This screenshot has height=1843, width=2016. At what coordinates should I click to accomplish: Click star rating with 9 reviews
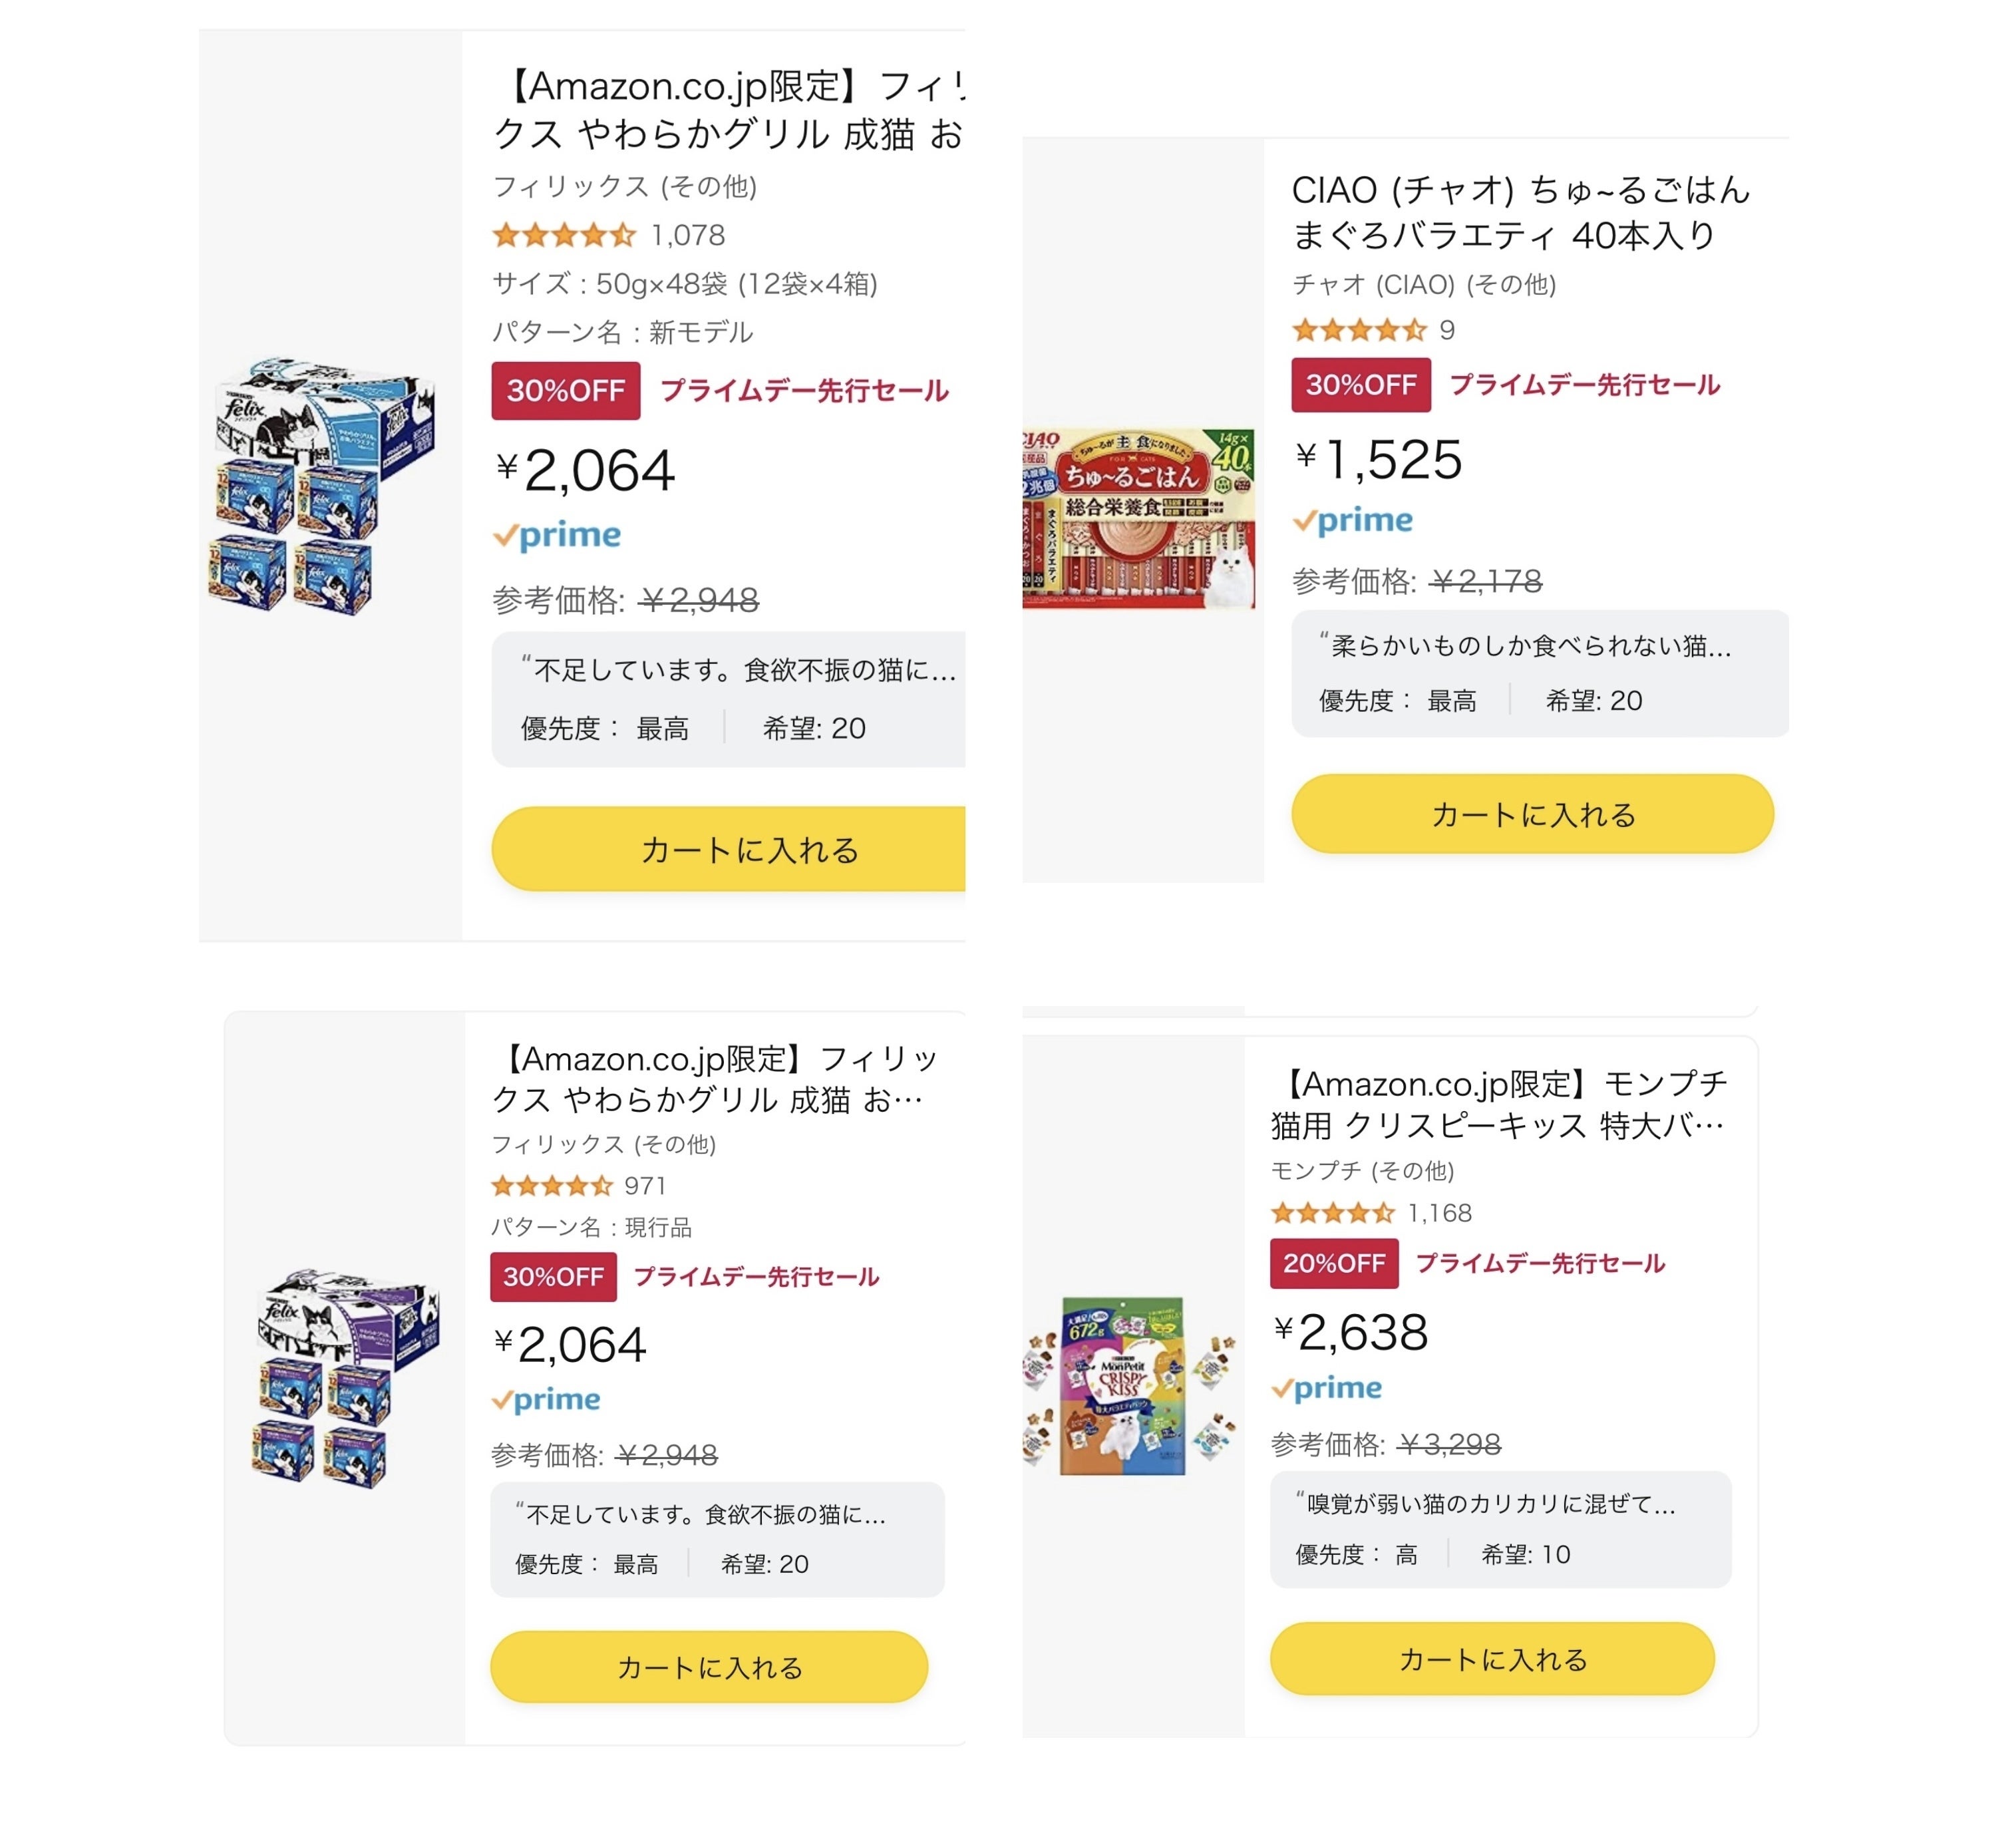click(1358, 330)
